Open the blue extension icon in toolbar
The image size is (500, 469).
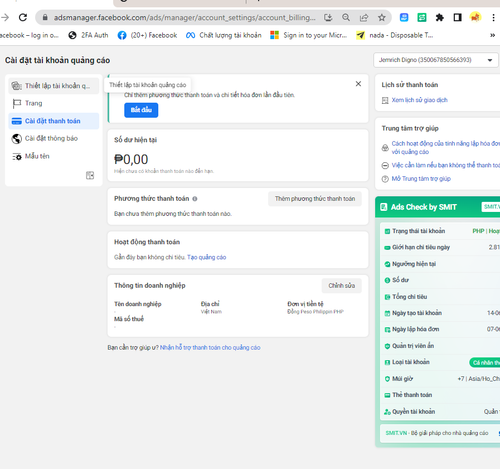click(x=404, y=17)
